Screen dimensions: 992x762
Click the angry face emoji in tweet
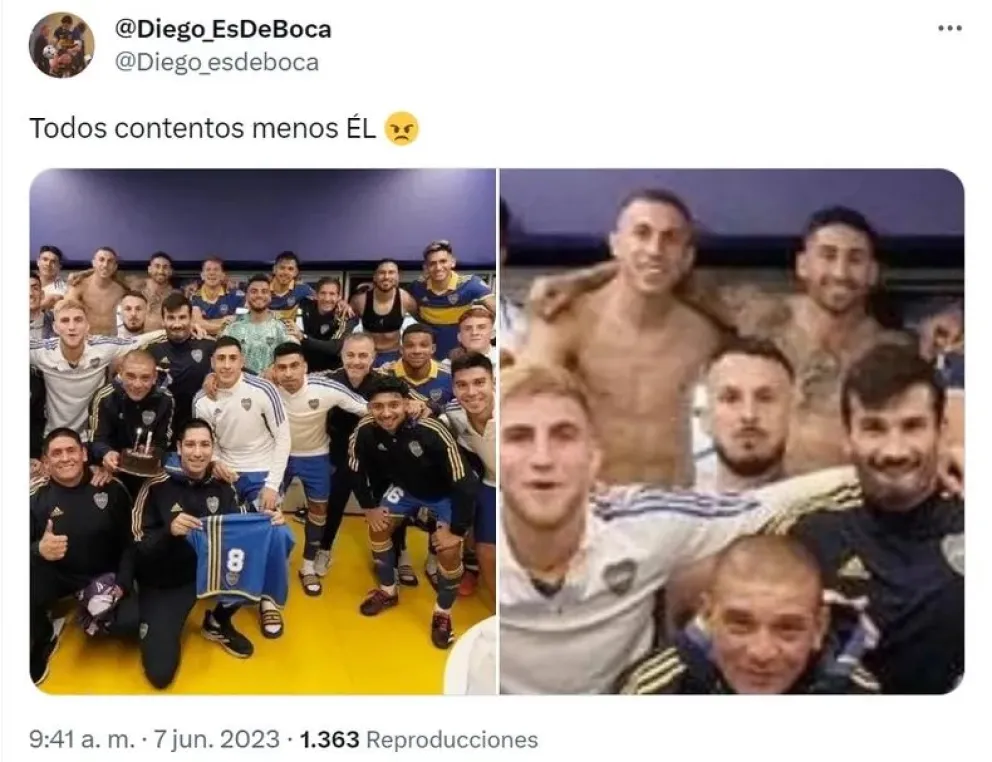[402, 128]
